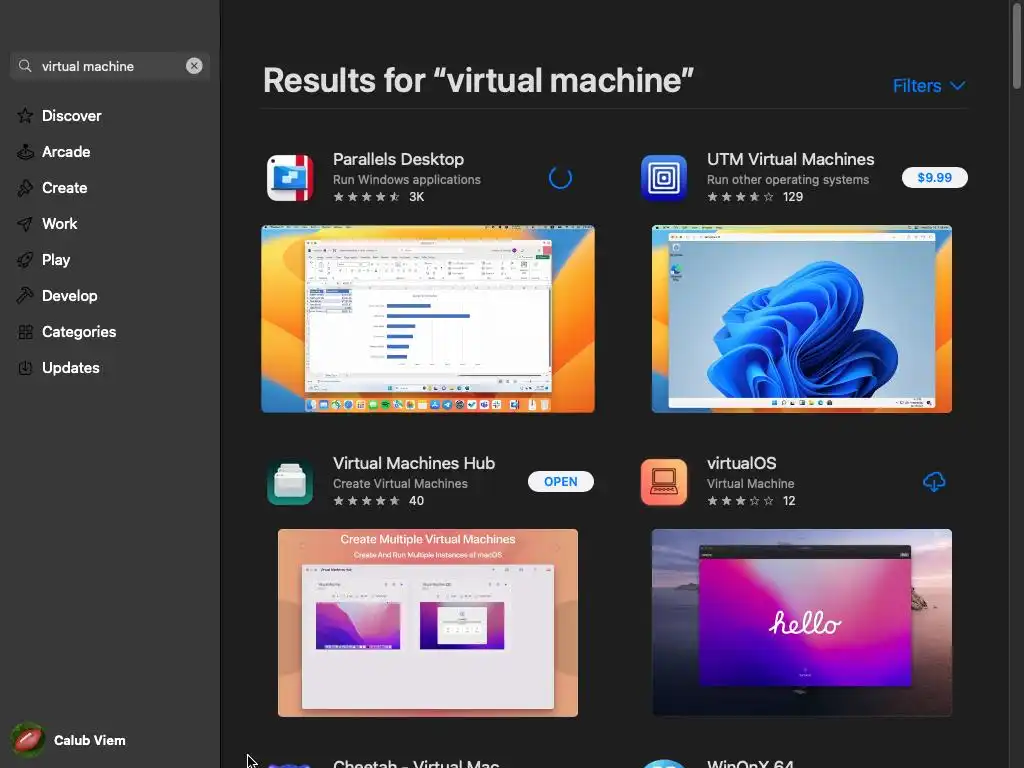Click the Create paintbrush icon
This screenshot has height=768, width=1024.
25,187
